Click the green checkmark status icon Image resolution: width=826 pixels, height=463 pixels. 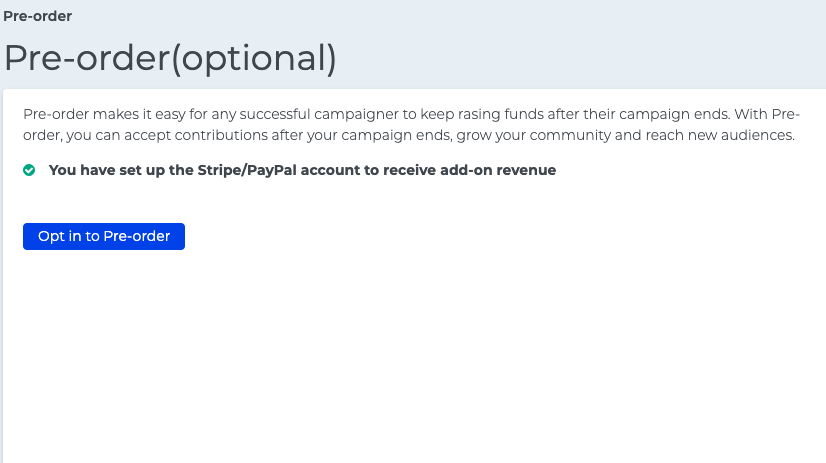[x=29, y=170]
